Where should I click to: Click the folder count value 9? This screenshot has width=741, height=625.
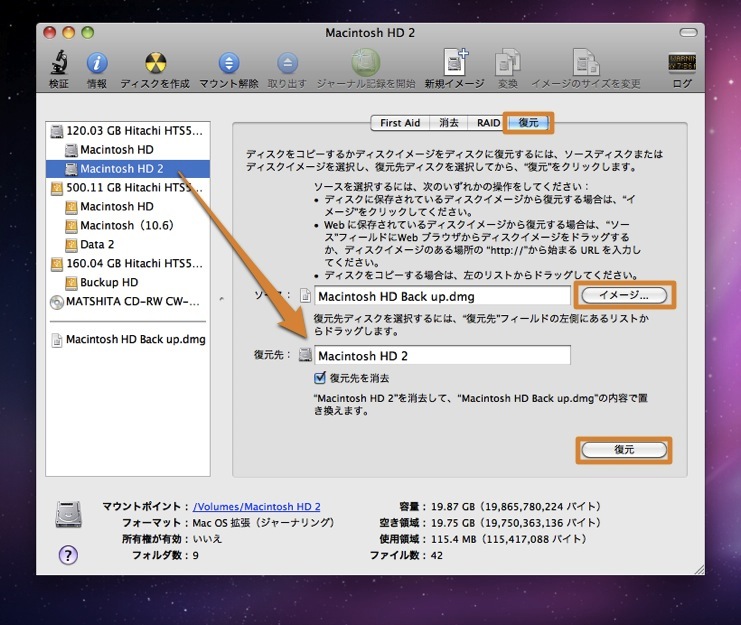tap(195, 556)
